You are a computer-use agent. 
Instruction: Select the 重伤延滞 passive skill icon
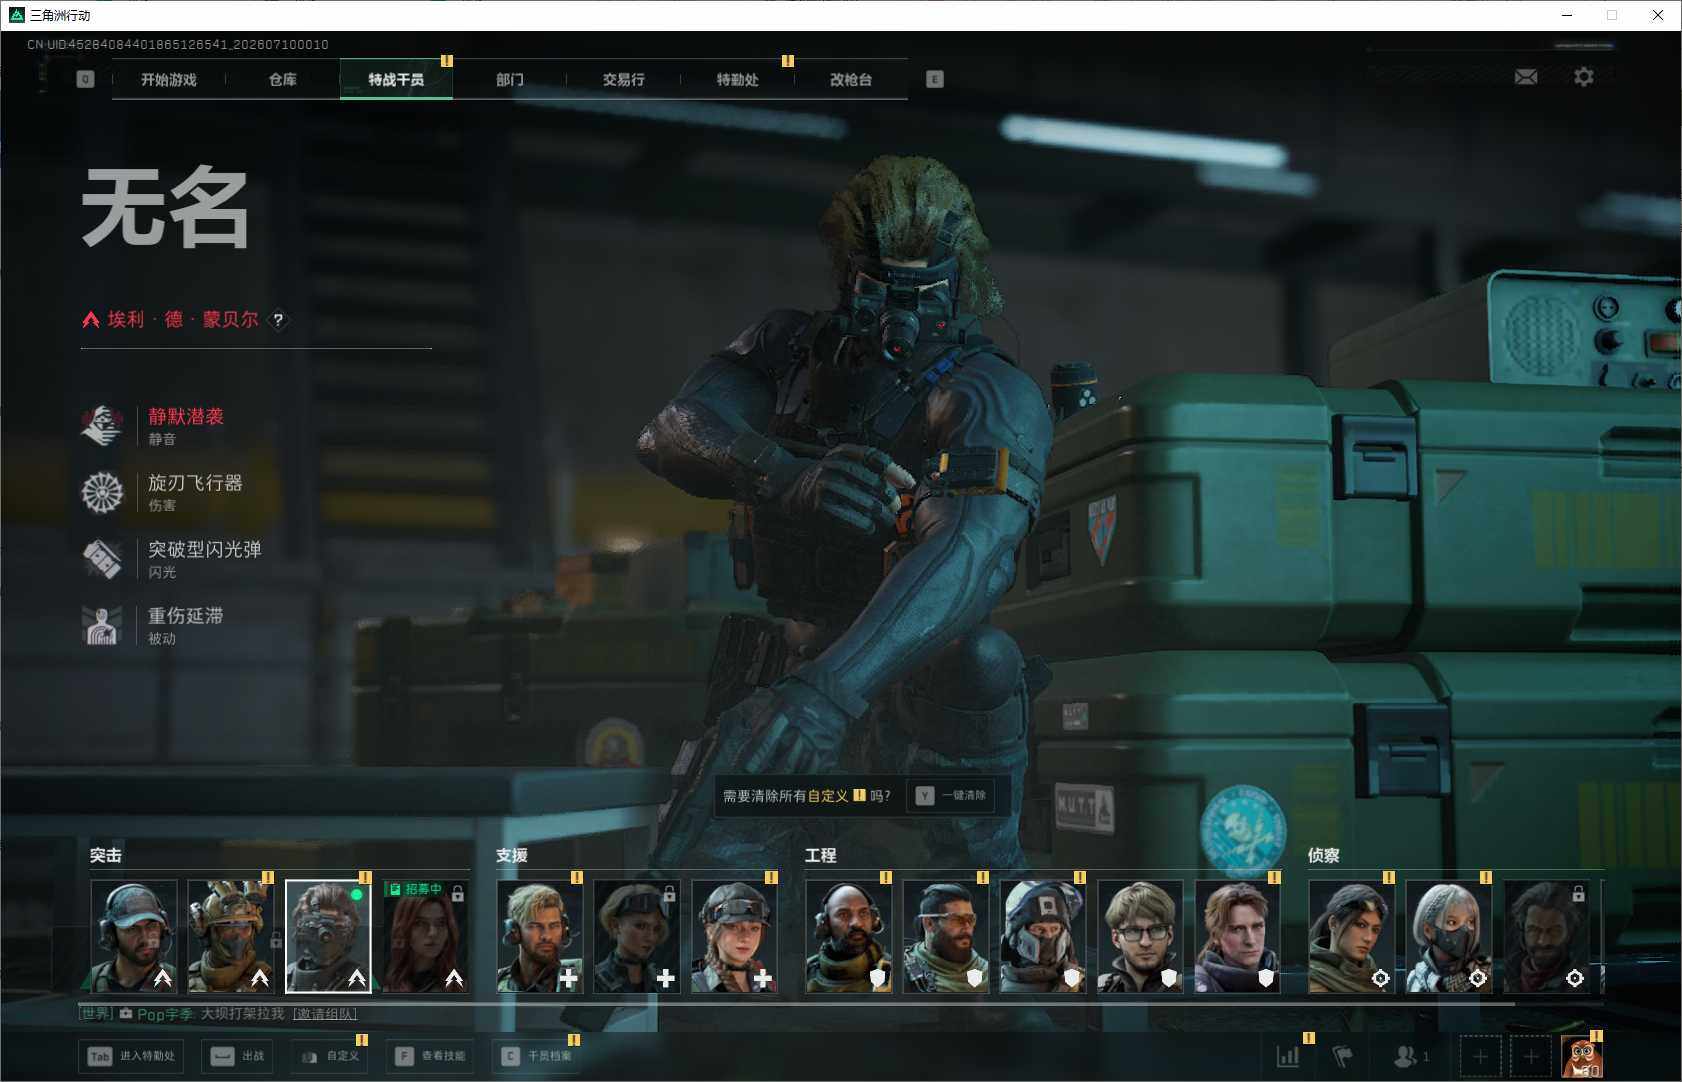point(102,625)
